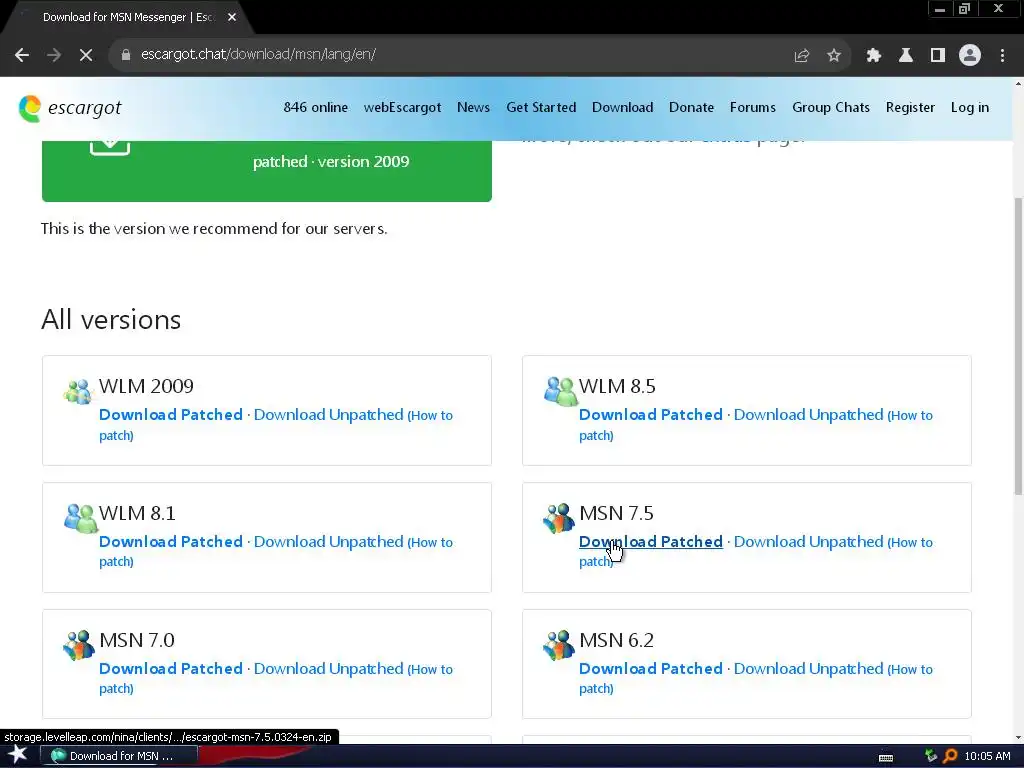Download Unpatched MSN 7.5
The height and width of the screenshot is (768, 1024).
808,541
